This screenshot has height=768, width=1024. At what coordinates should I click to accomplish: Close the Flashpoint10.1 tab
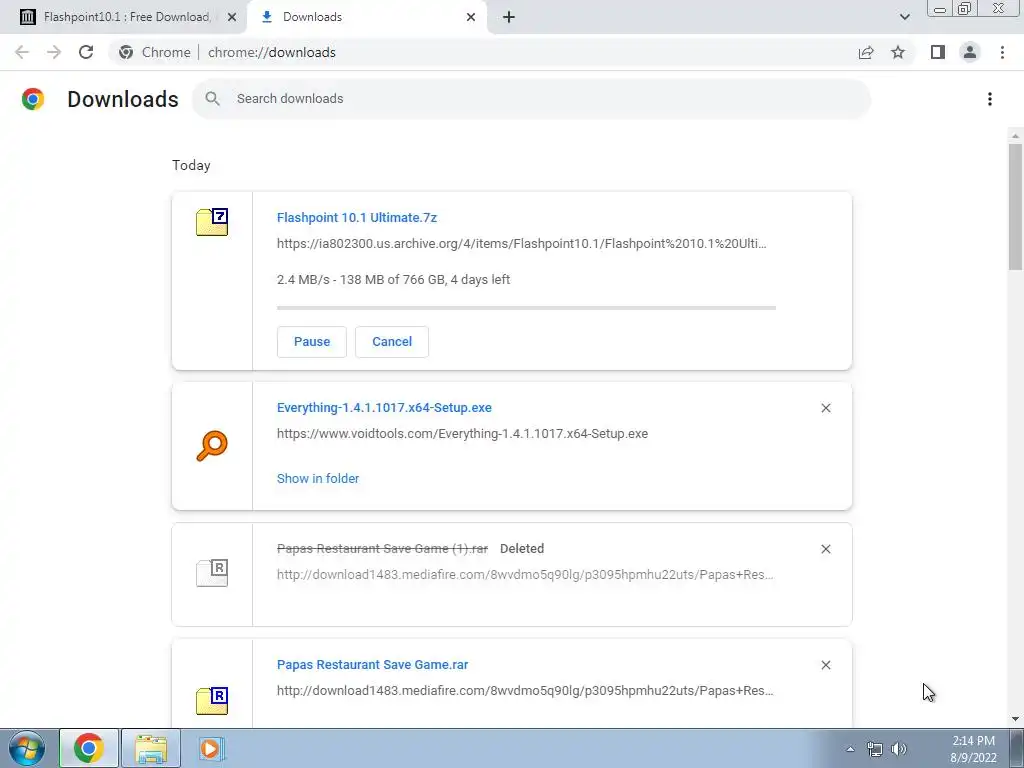coord(232,17)
